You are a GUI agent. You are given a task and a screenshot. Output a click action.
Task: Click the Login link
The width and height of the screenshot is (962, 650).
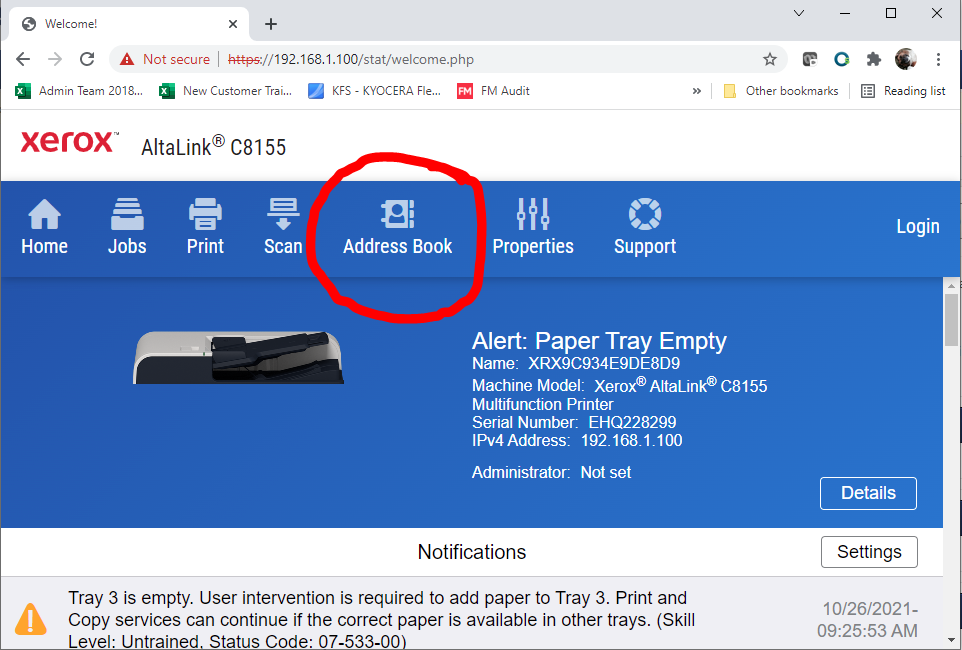click(x=918, y=226)
